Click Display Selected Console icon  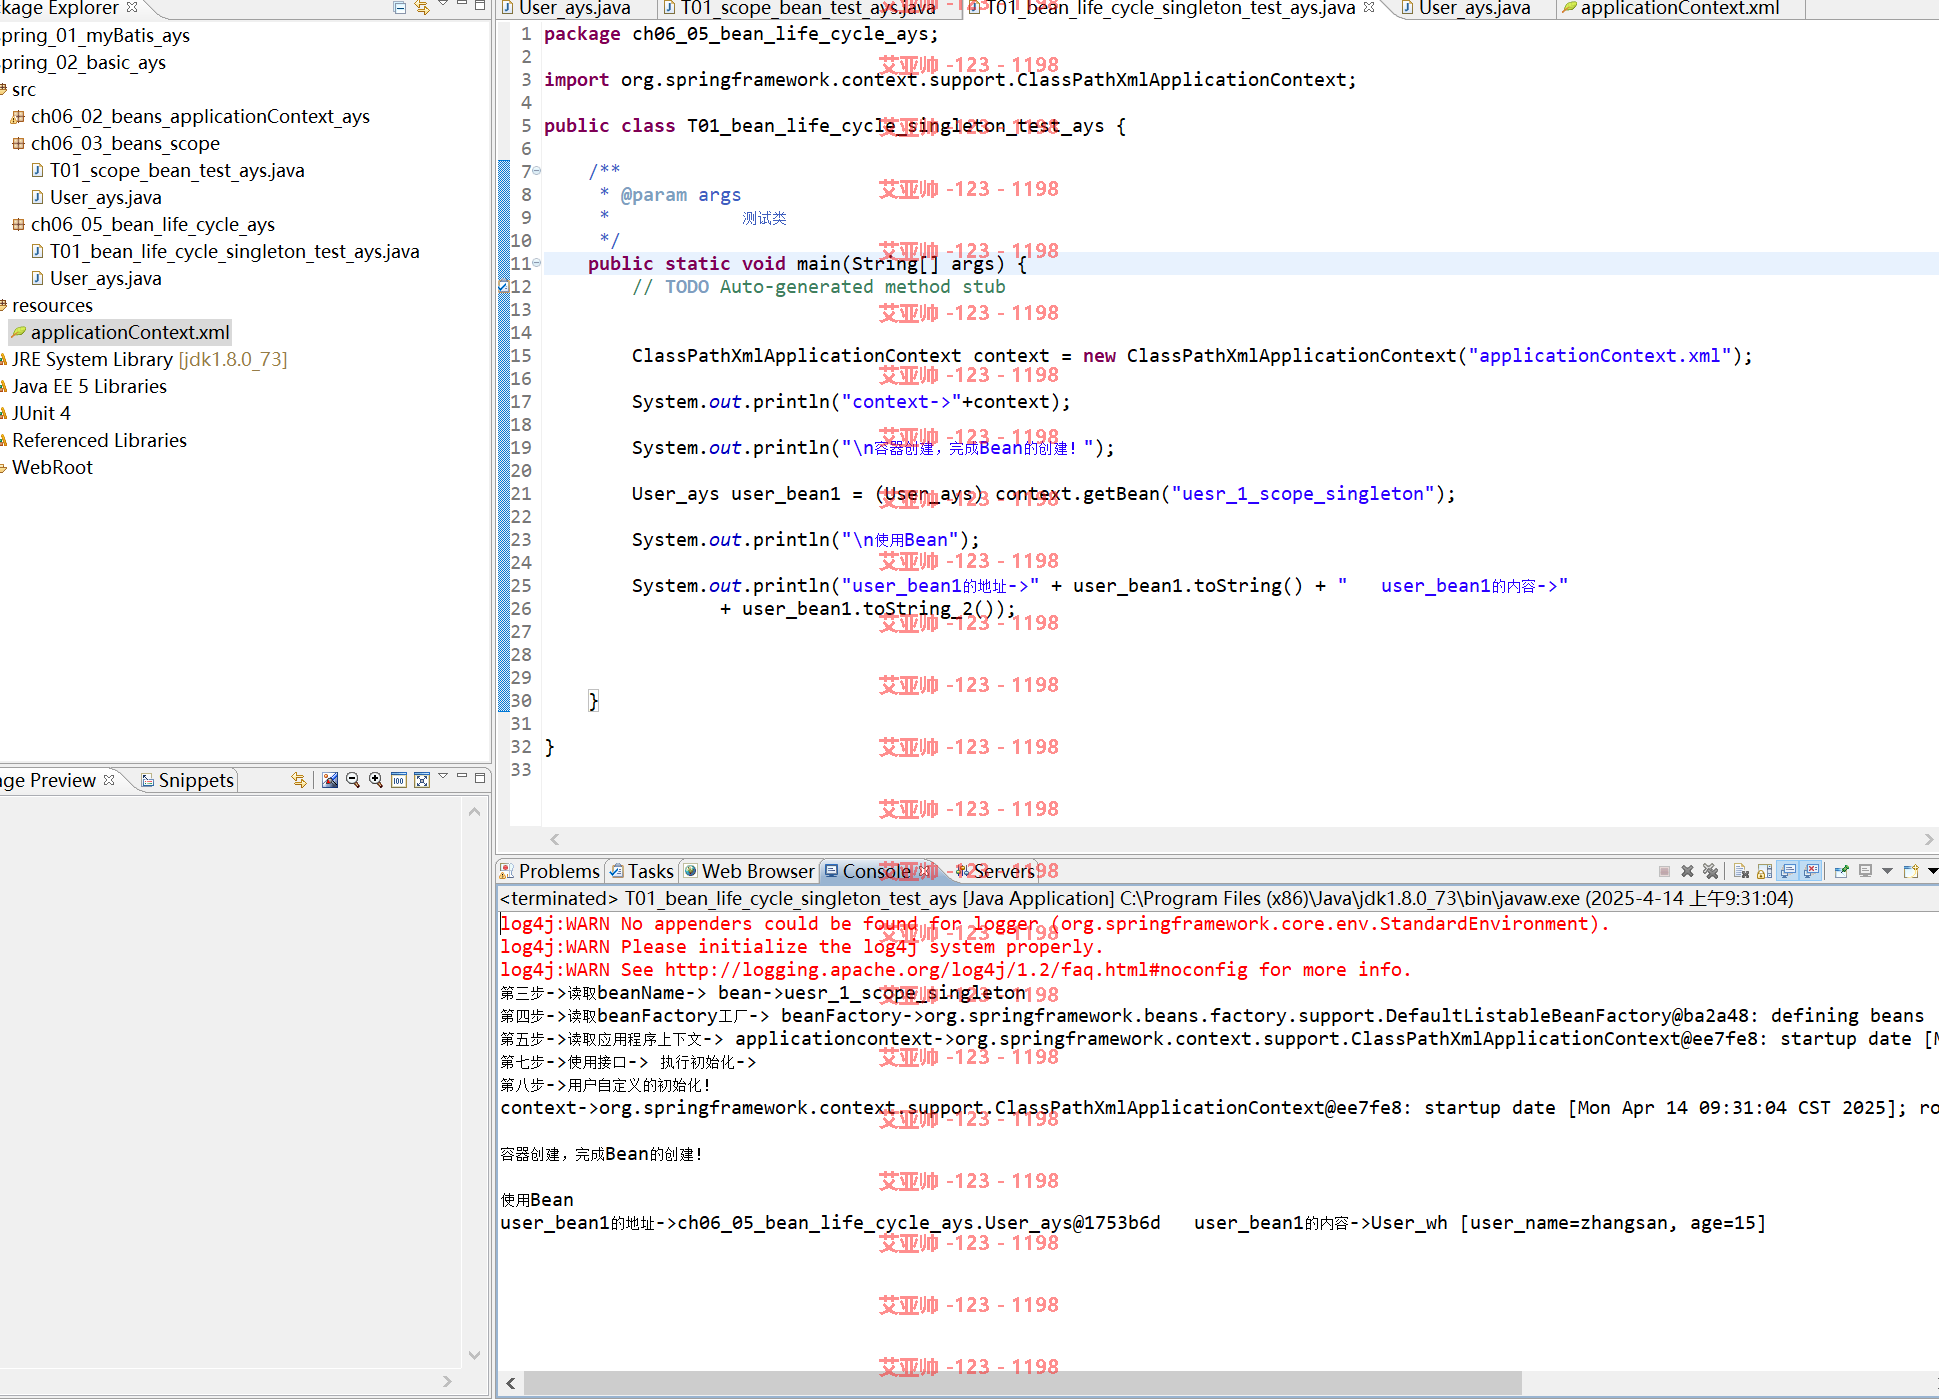click(1866, 871)
